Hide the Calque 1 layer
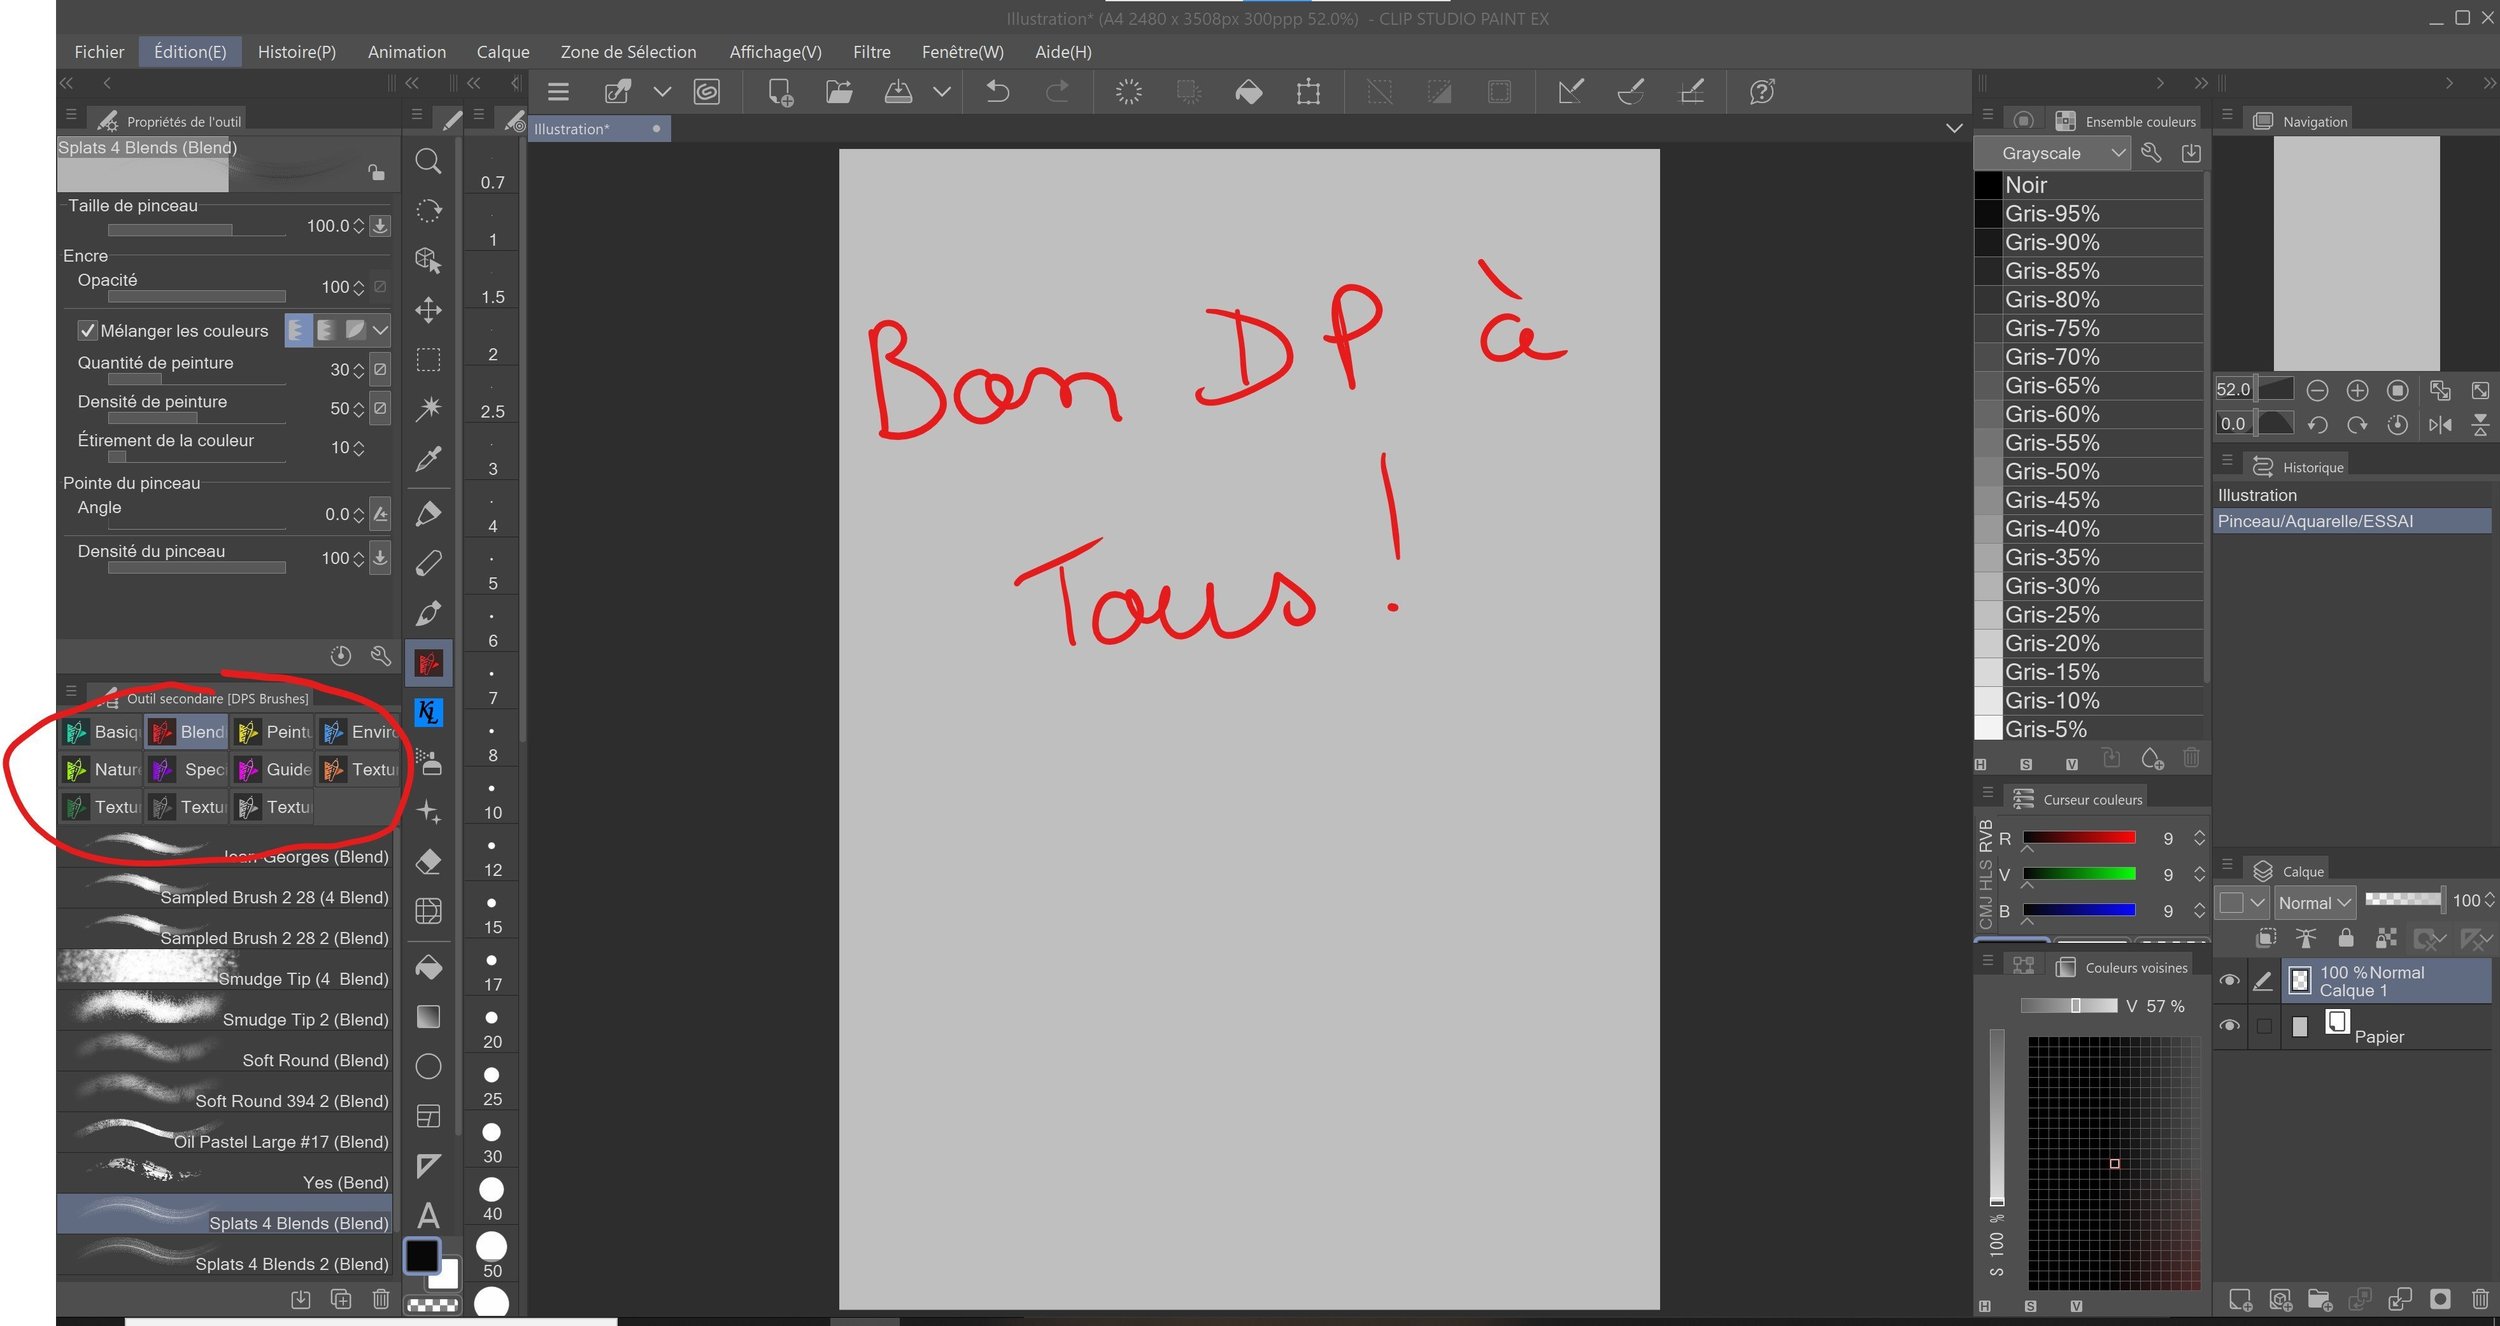The width and height of the screenshot is (2500, 1326). [x=2229, y=981]
